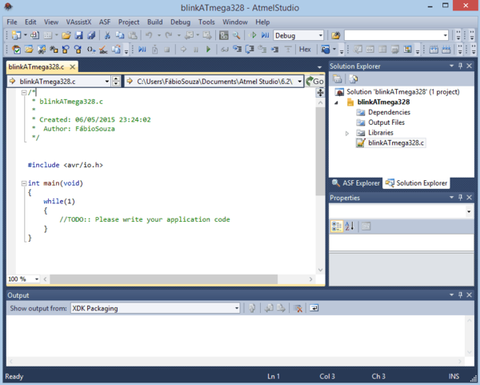Switch to the Solution Explorer bottom tab
This screenshot has width=480, height=385.
click(x=416, y=183)
